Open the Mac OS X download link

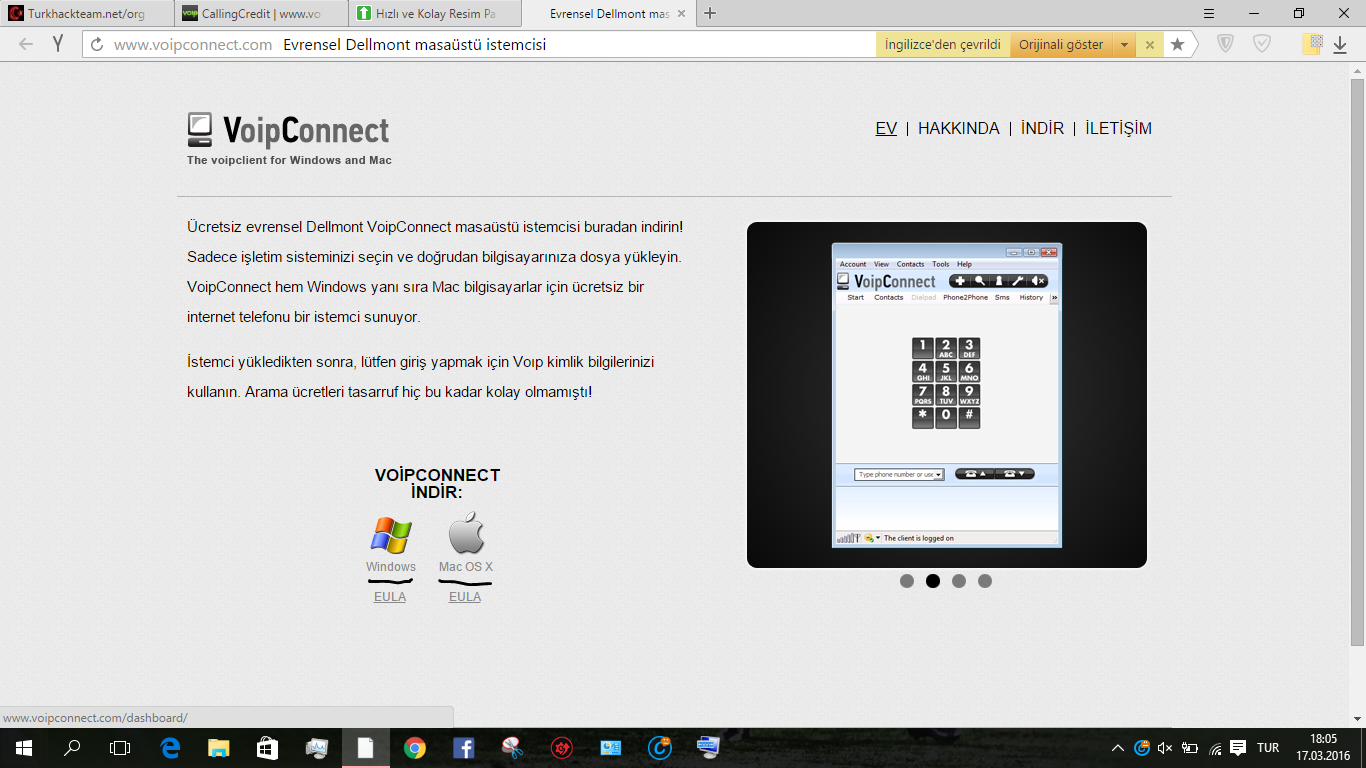pos(466,567)
